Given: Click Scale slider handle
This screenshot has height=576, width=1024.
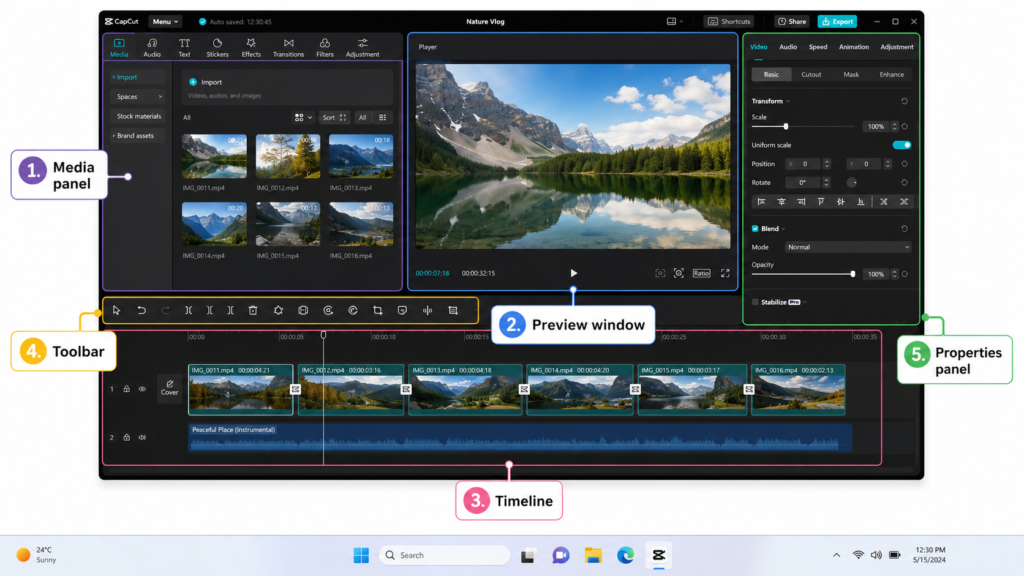Looking at the screenshot, I should (786, 127).
